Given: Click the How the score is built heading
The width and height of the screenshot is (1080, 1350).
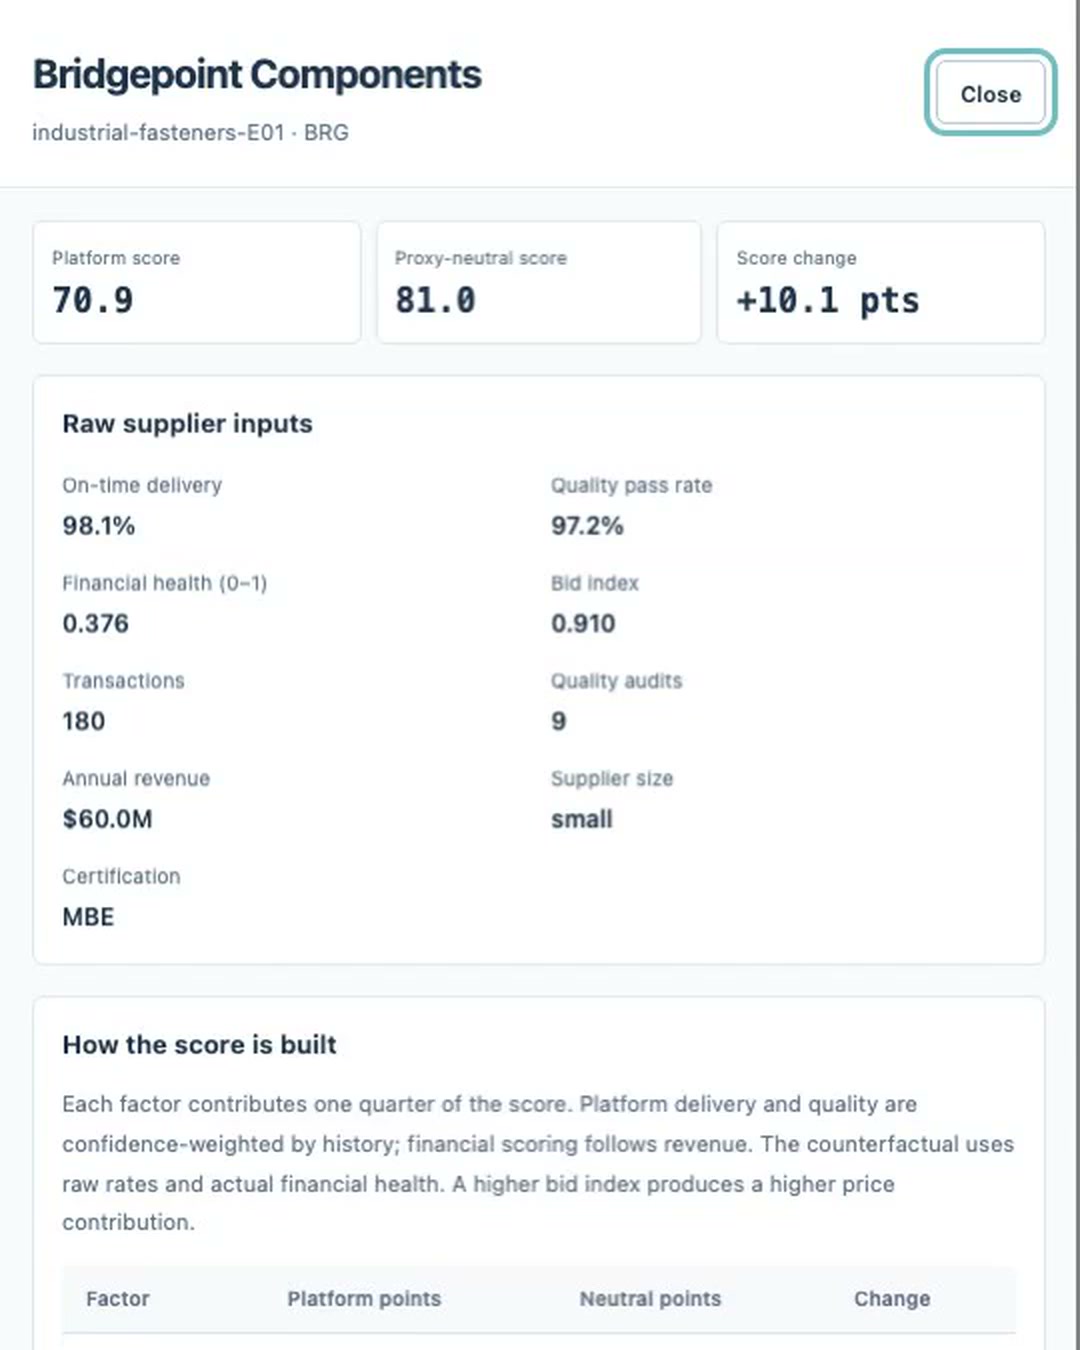Looking at the screenshot, I should pos(199,1045).
